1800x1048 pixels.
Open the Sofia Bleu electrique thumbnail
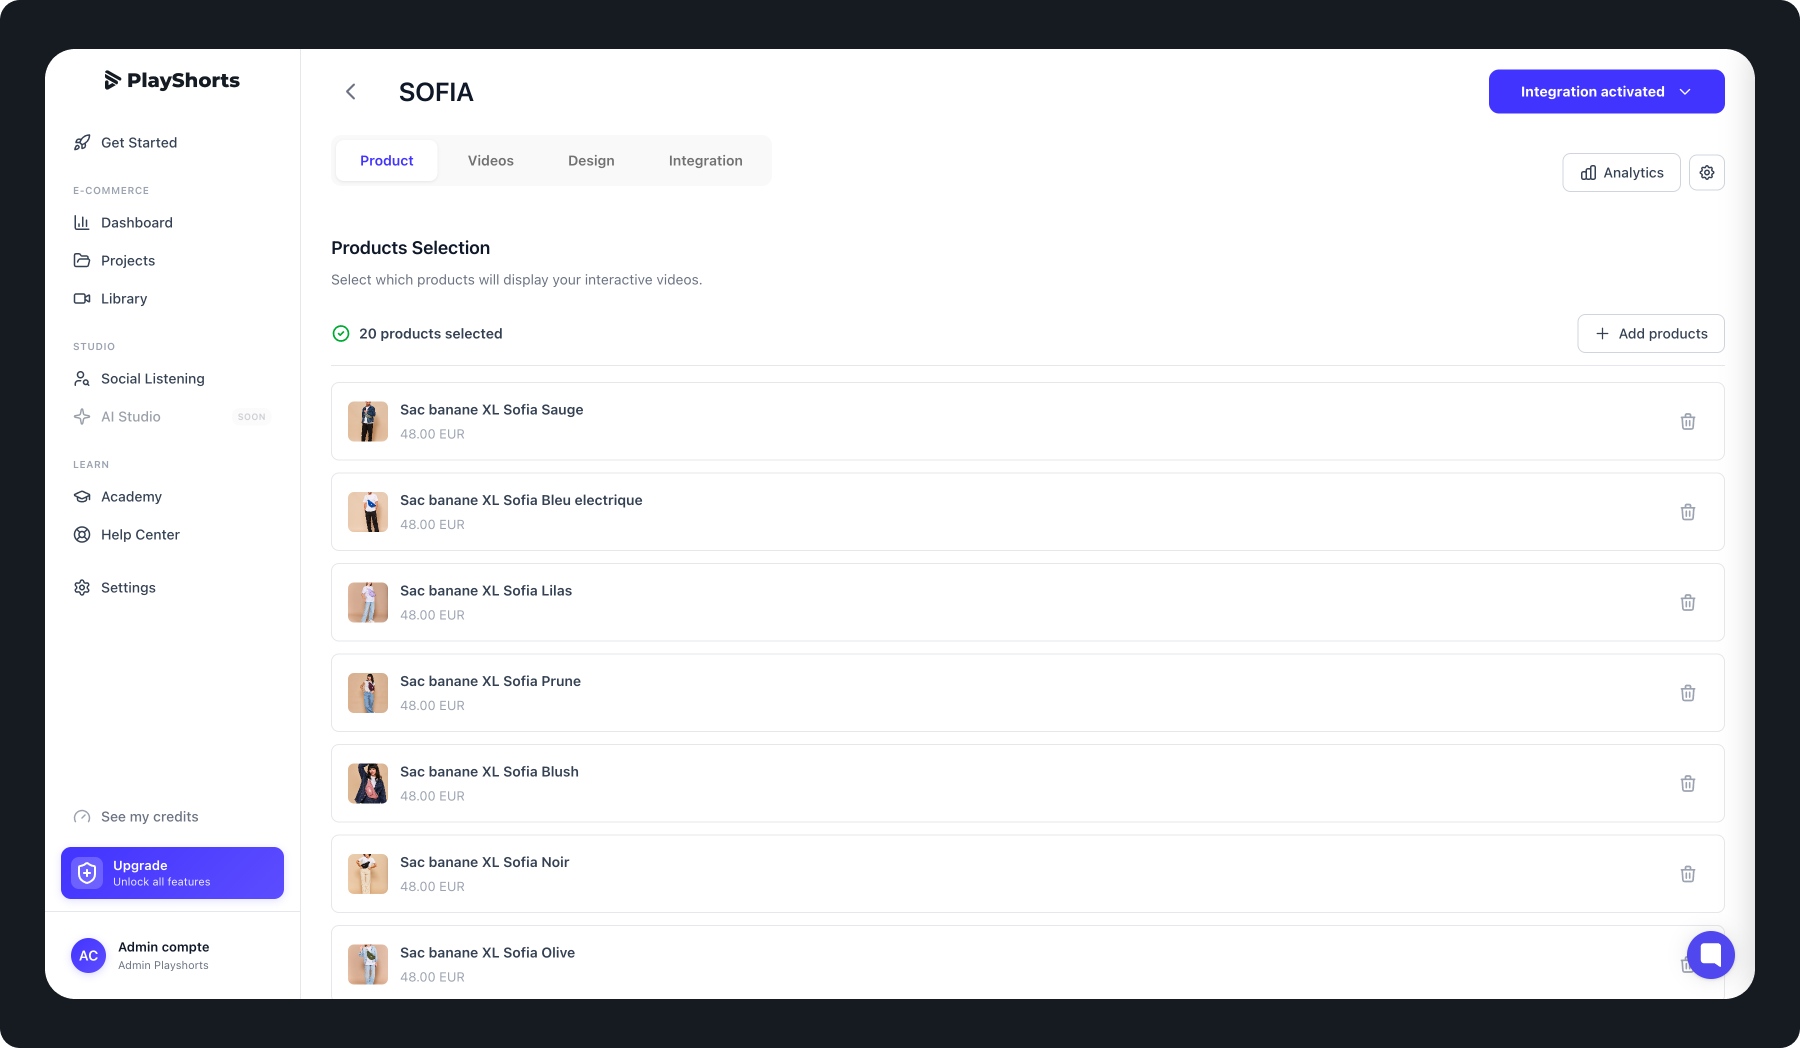(x=368, y=512)
